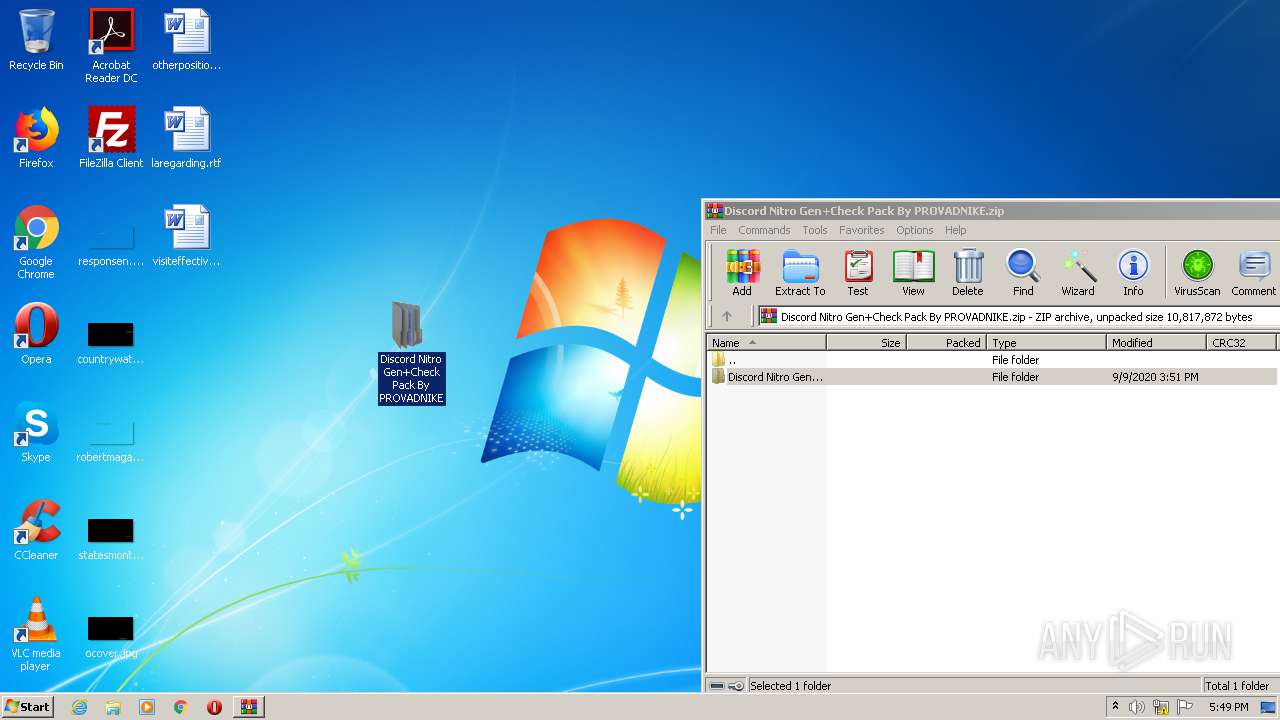Click the View toolbar icon
The width and height of the screenshot is (1280, 720).
click(x=913, y=273)
